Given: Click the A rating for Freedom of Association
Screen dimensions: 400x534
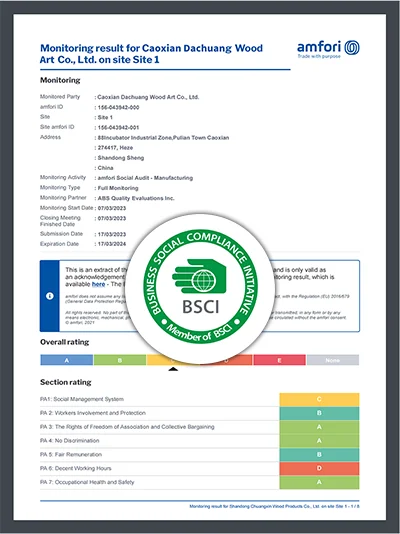Looking at the screenshot, I should (319, 427).
